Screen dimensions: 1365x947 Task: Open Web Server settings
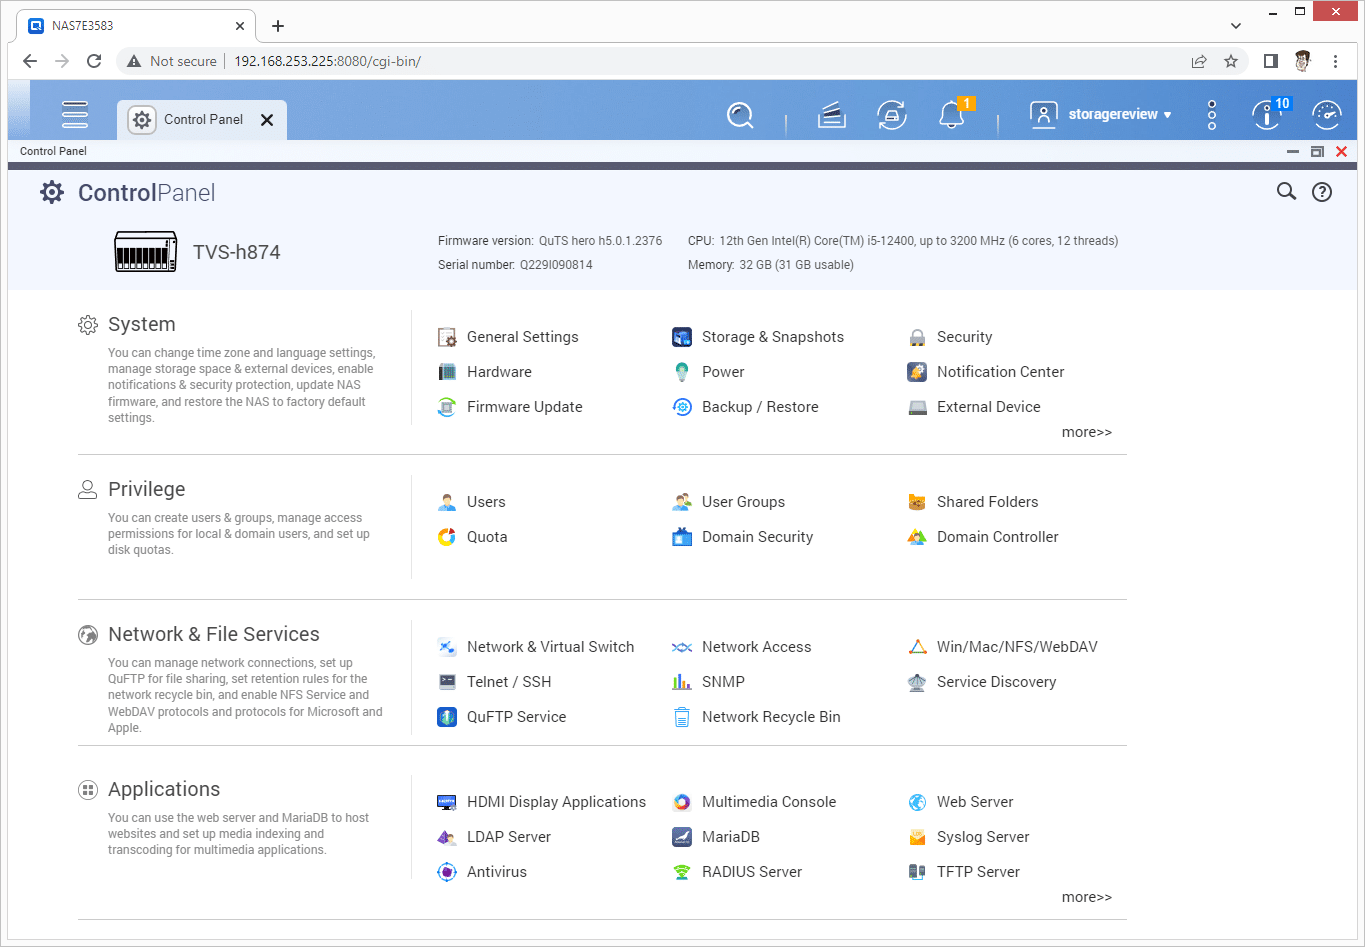coord(975,802)
